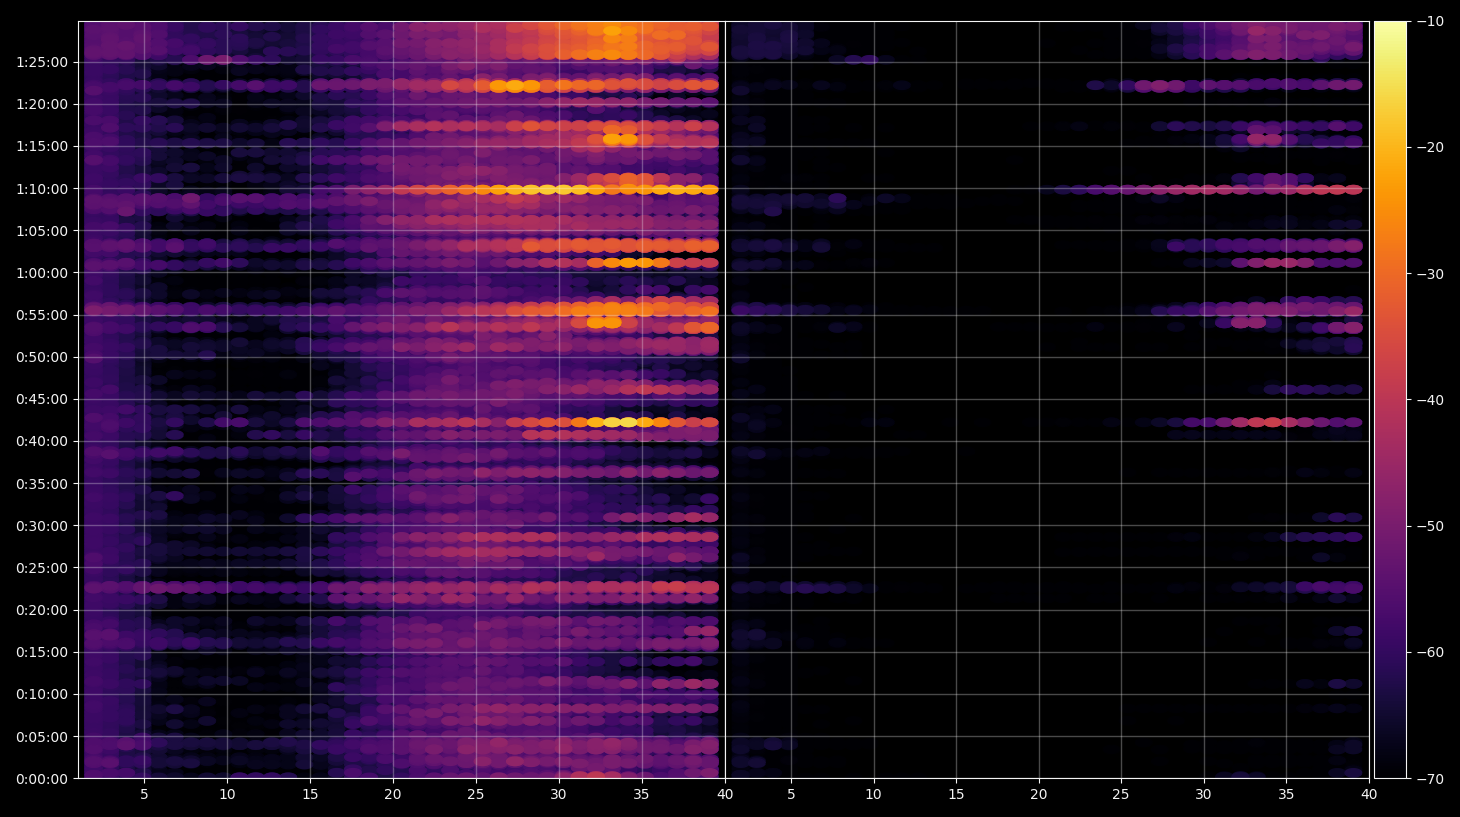Screen dimensions: 1460x817
Task: Click x-axis label 25 under the left panel
Action: click(476, 795)
